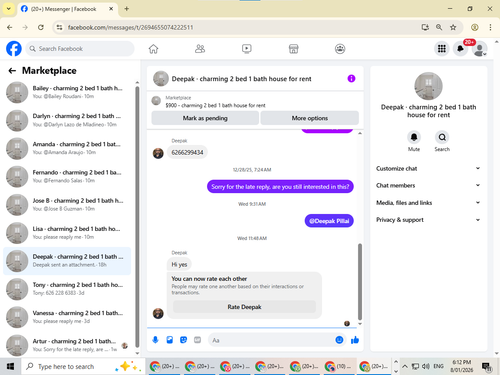The width and height of the screenshot is (500, 375).
Task: Open the new tab plus button
Action: 127,9
